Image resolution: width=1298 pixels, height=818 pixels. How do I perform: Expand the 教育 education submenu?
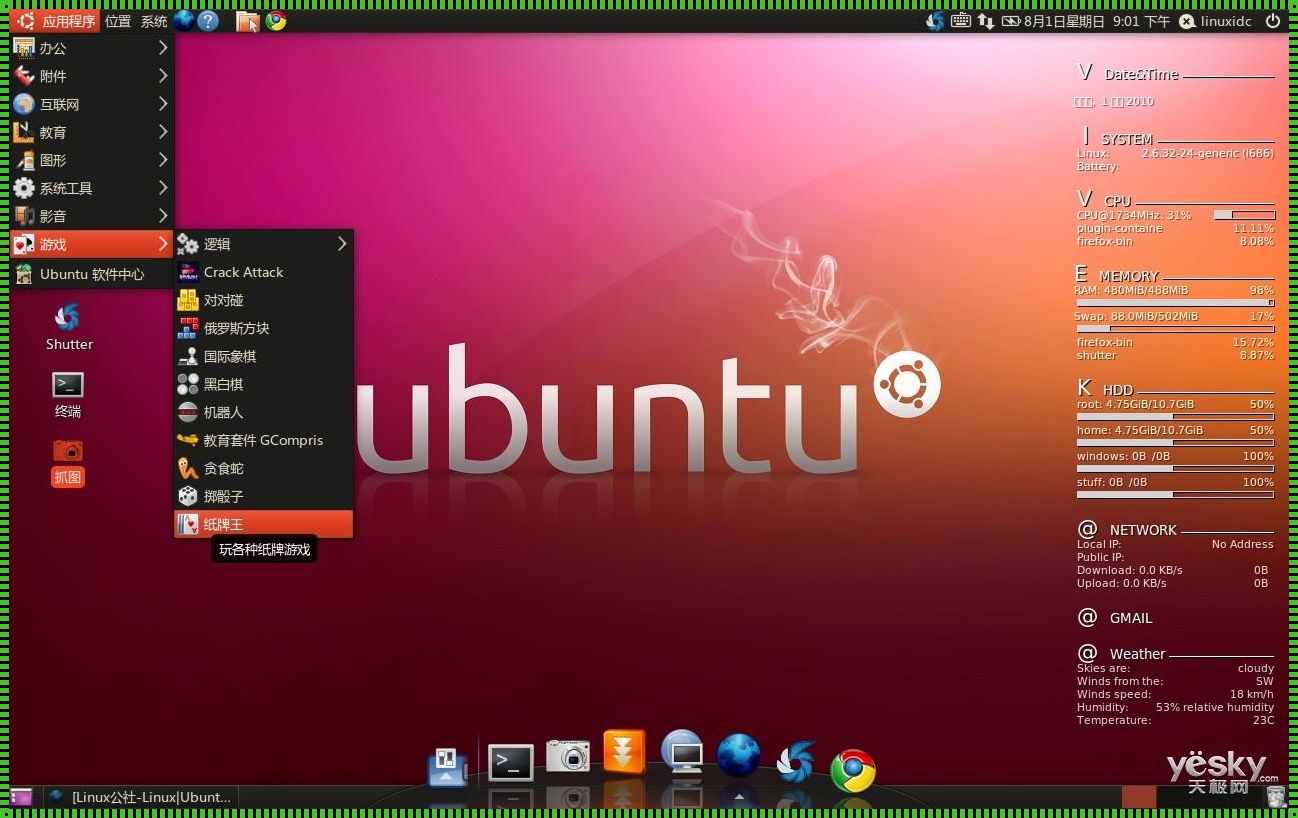coord(92,132)
